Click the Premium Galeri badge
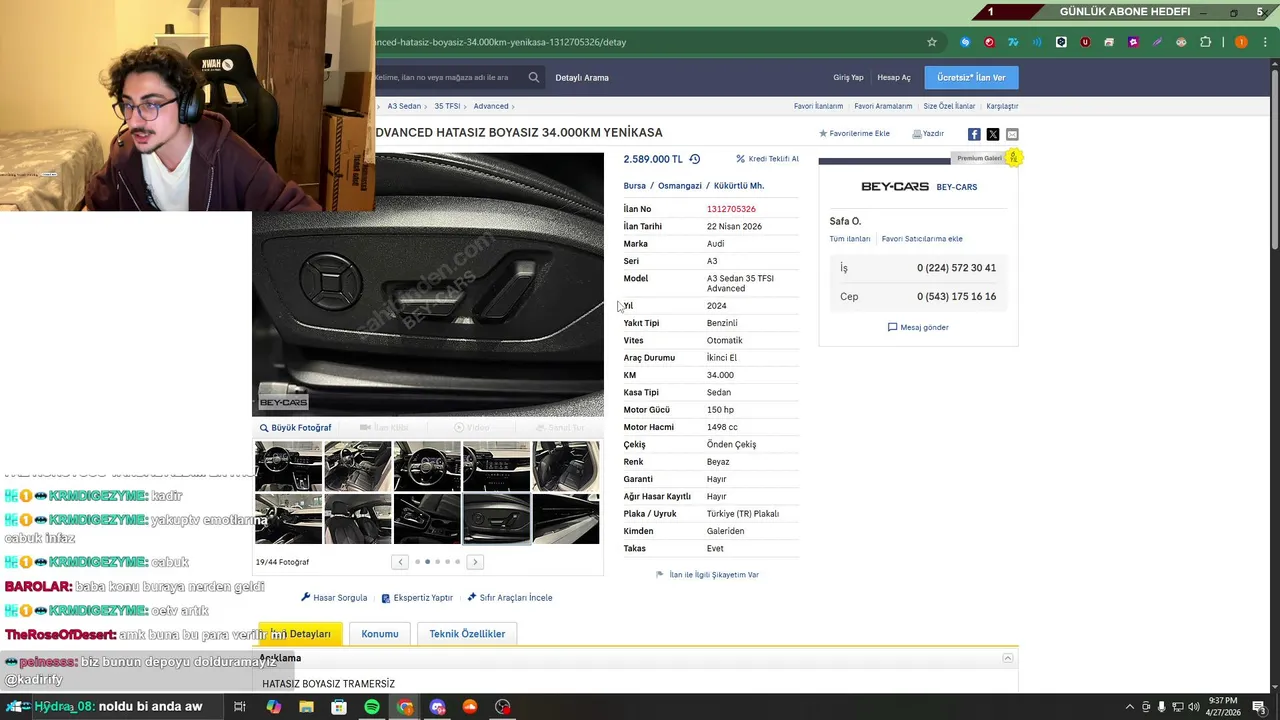The image size is (1280, 720). tap(979, 158)
